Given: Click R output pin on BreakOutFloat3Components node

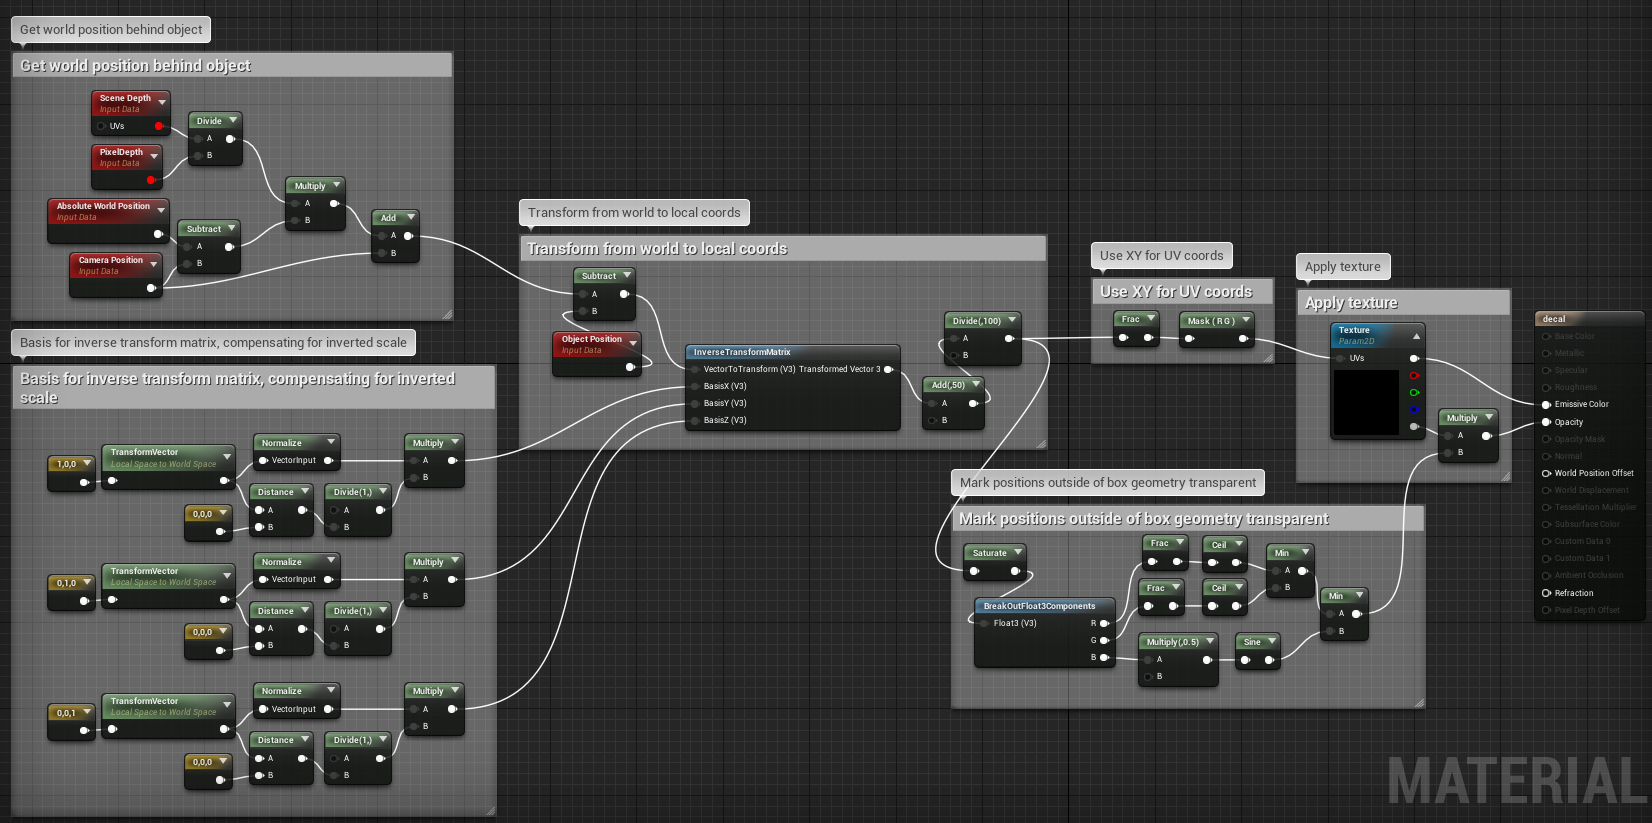Looking at the screenshot, I should [x=1104, y=623].
